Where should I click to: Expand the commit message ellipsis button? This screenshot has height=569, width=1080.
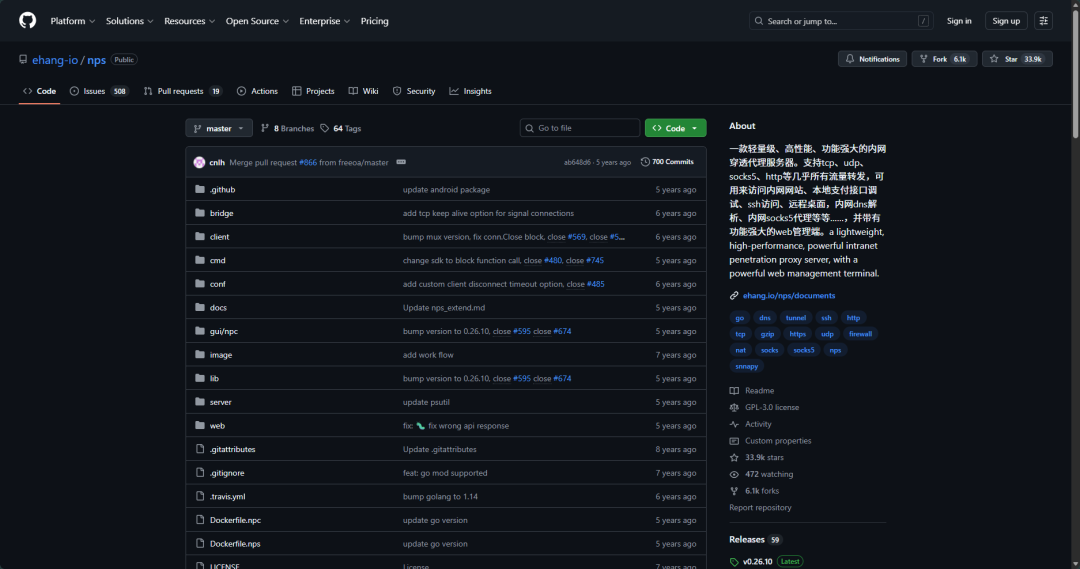[401, 162]
